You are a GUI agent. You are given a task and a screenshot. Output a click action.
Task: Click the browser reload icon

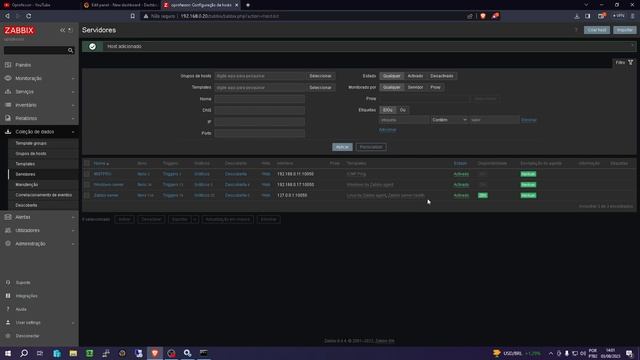pos(29,16)
